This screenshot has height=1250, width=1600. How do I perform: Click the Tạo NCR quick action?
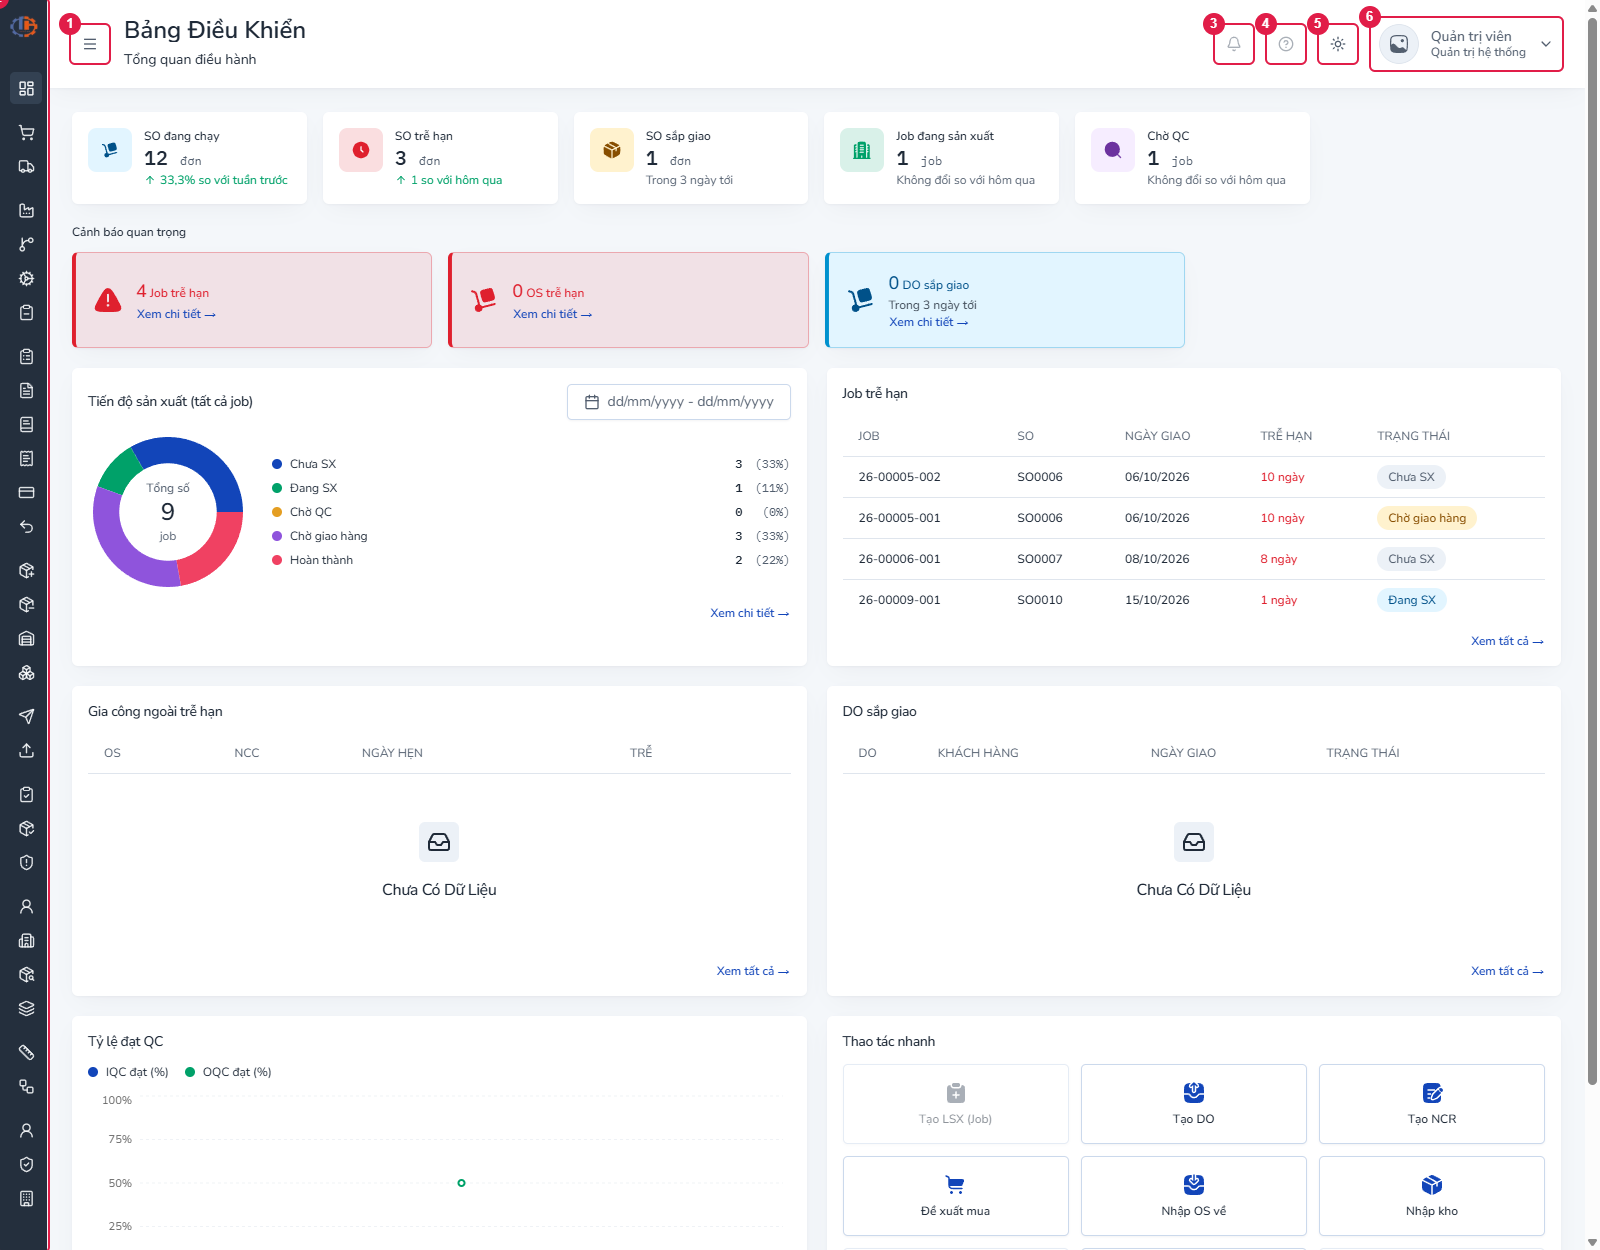(1431, 1104)
